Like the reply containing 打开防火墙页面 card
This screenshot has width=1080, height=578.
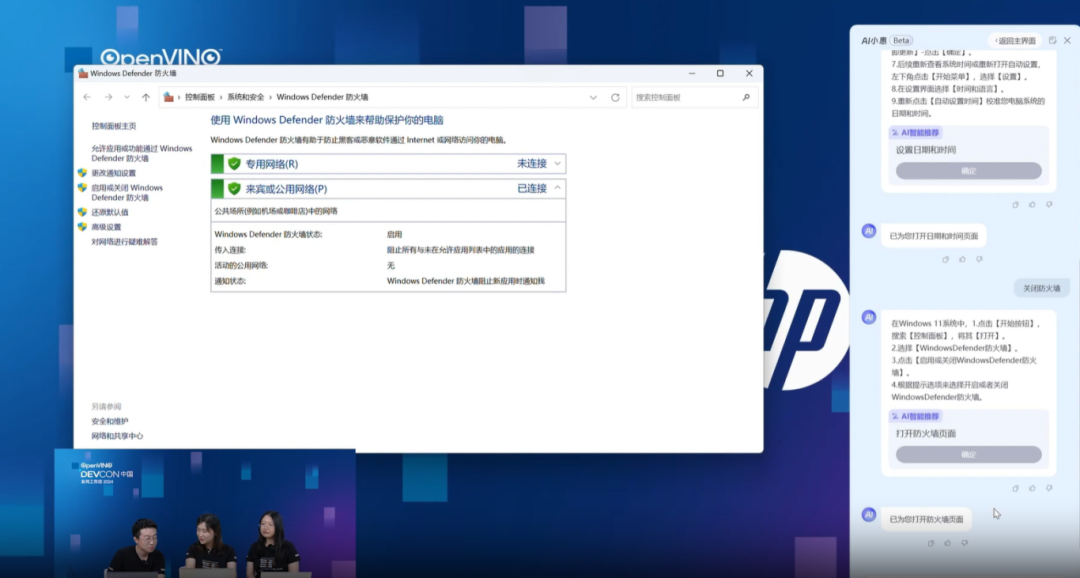(x=1032, y=488)
